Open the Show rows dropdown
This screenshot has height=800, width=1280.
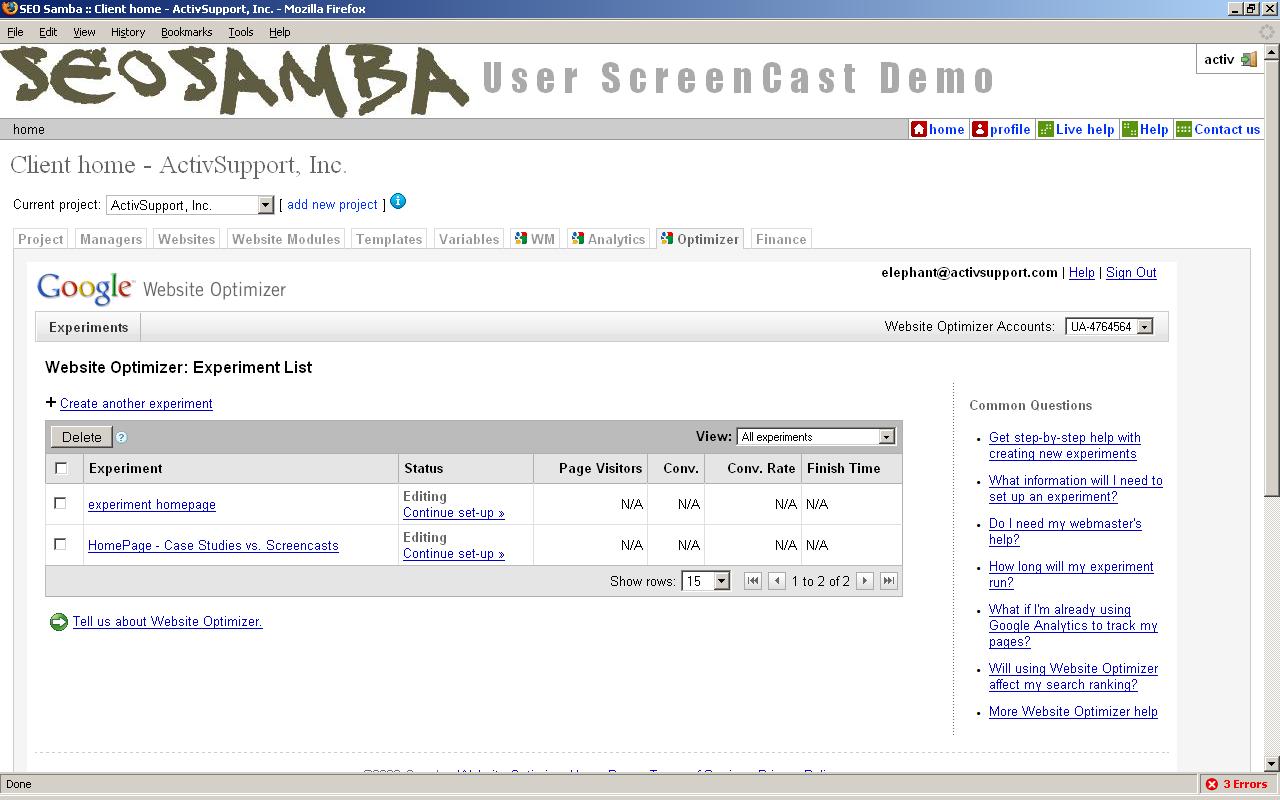tap(706, 581)
